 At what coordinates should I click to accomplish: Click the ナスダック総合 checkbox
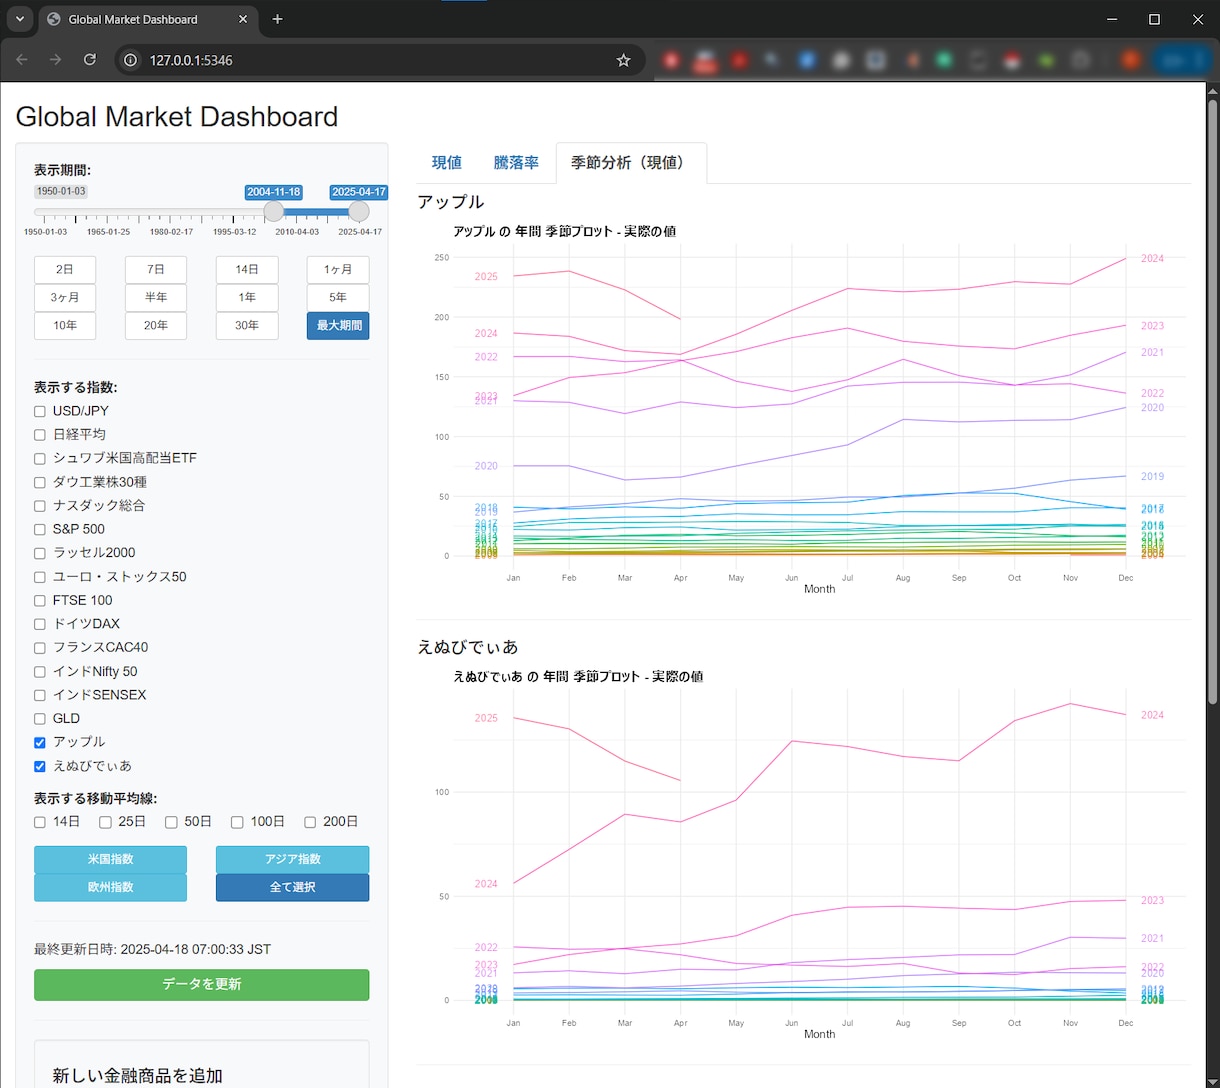pyautogui.click(x=40, y=506)
